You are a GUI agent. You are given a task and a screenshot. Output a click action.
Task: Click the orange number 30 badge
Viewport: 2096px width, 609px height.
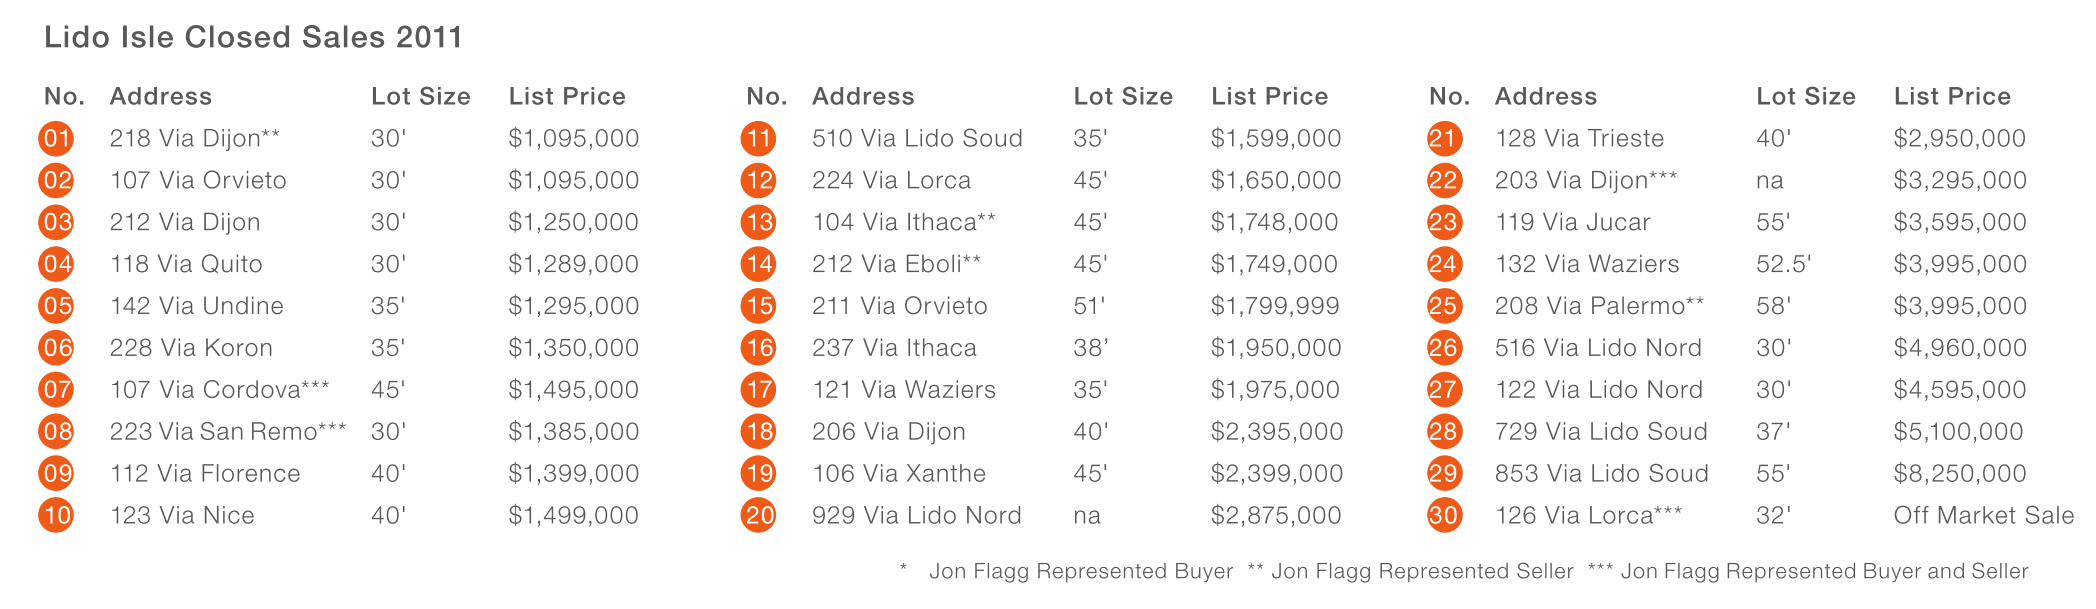1443,516
